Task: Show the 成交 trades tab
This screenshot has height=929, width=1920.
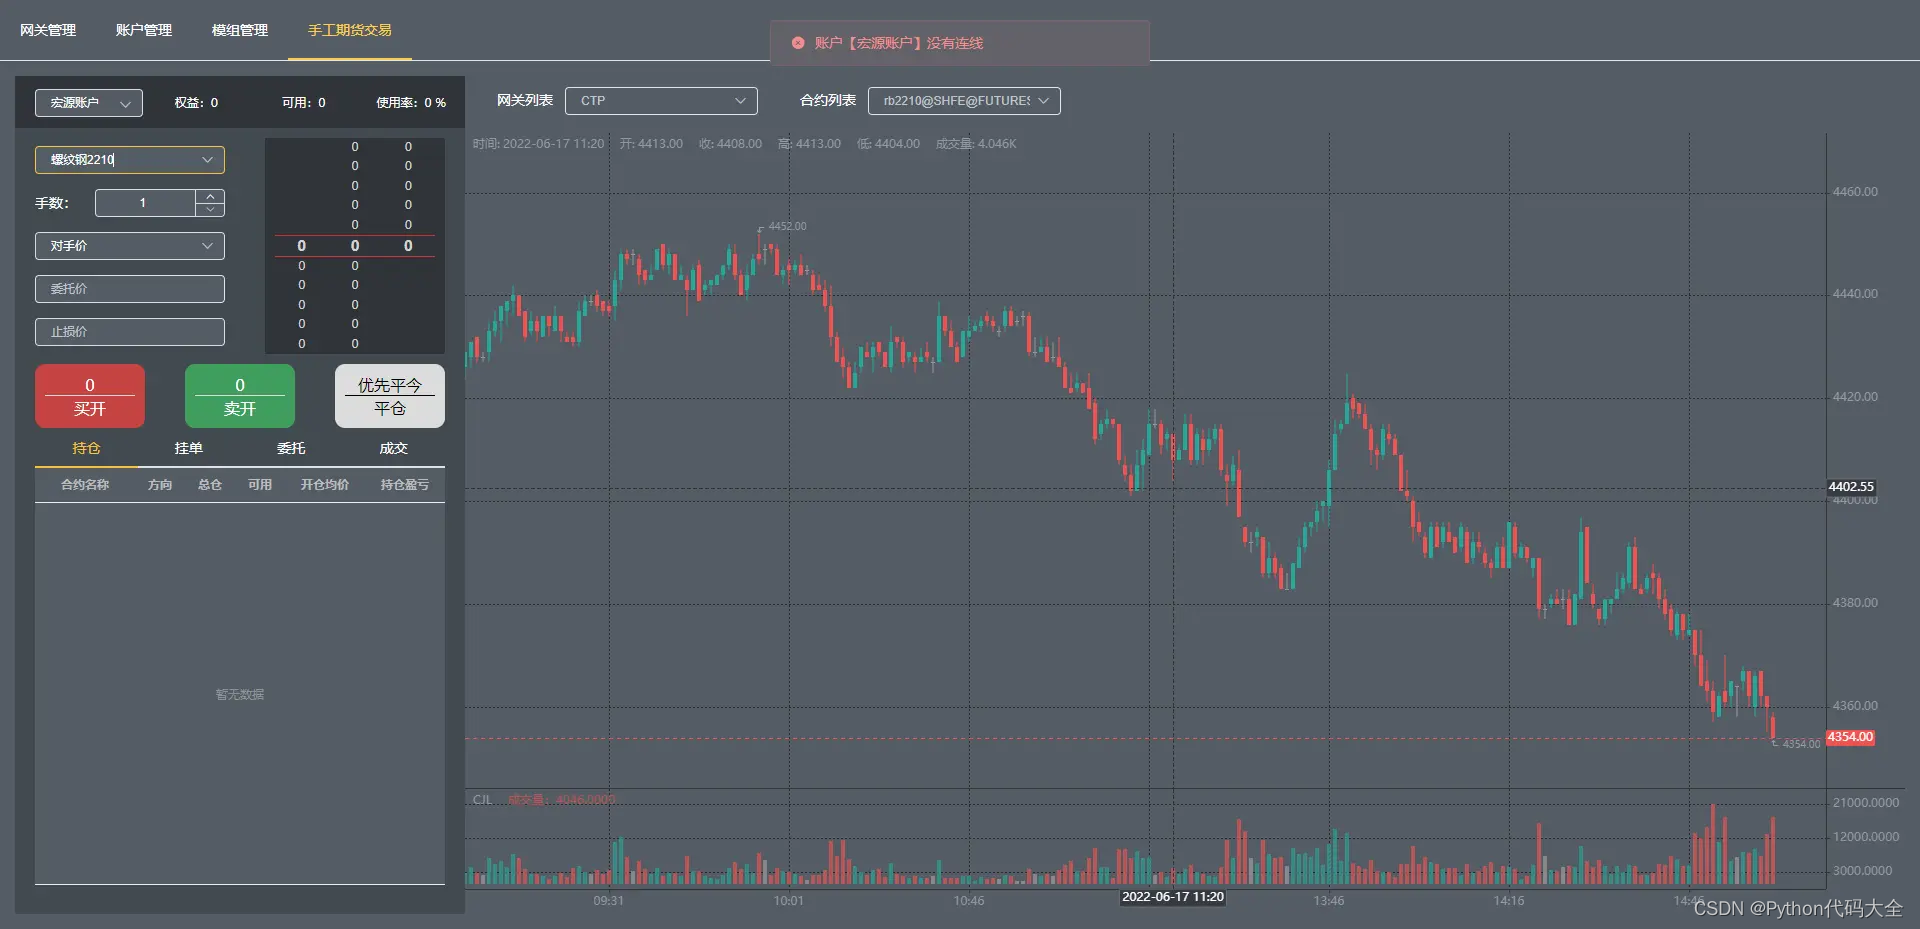Action: (394, 448)
